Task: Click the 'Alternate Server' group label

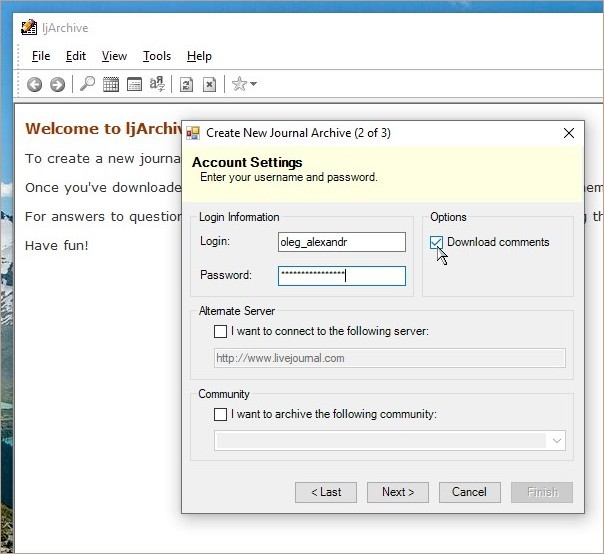Action: click(237, 311)
